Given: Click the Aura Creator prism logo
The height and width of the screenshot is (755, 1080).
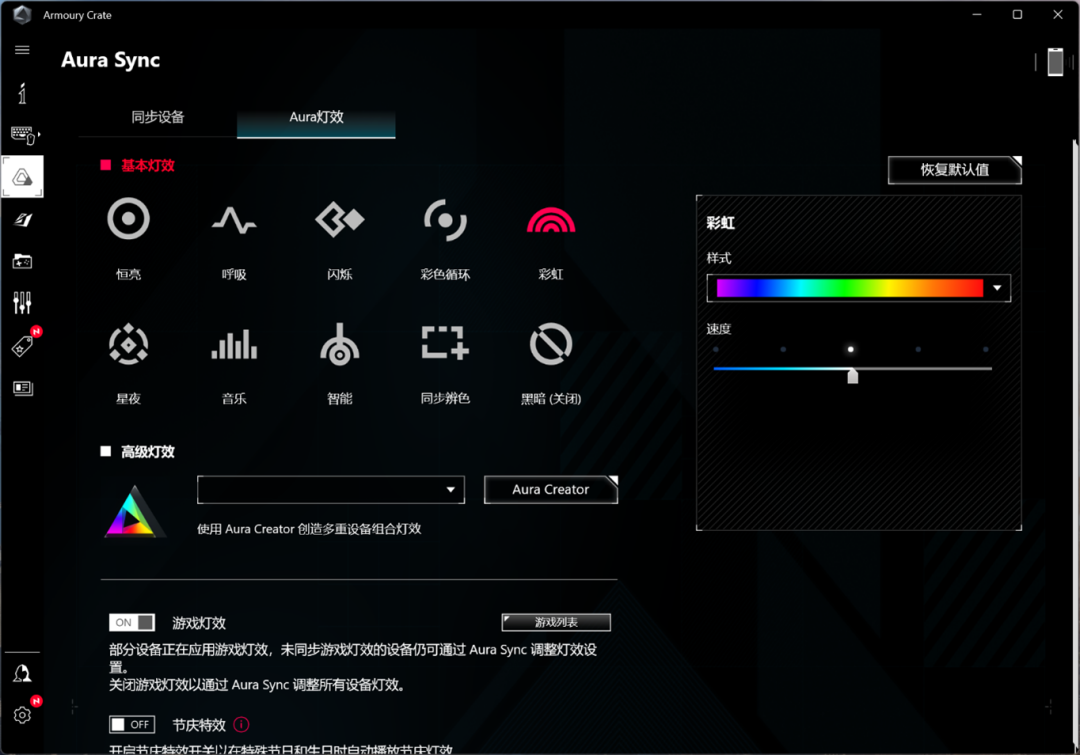Looking at the screenshot, I should [x=134, y=511].
